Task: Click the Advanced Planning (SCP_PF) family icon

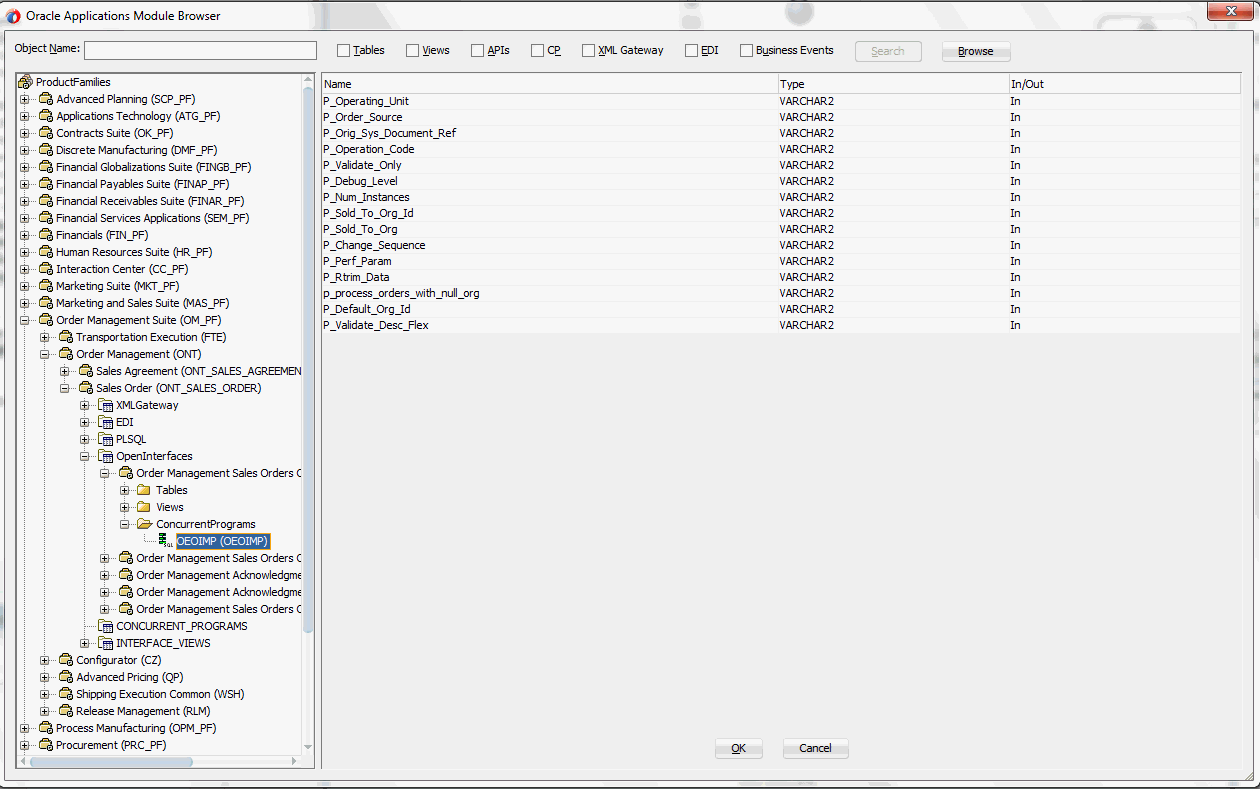Action: click(46, 99)
